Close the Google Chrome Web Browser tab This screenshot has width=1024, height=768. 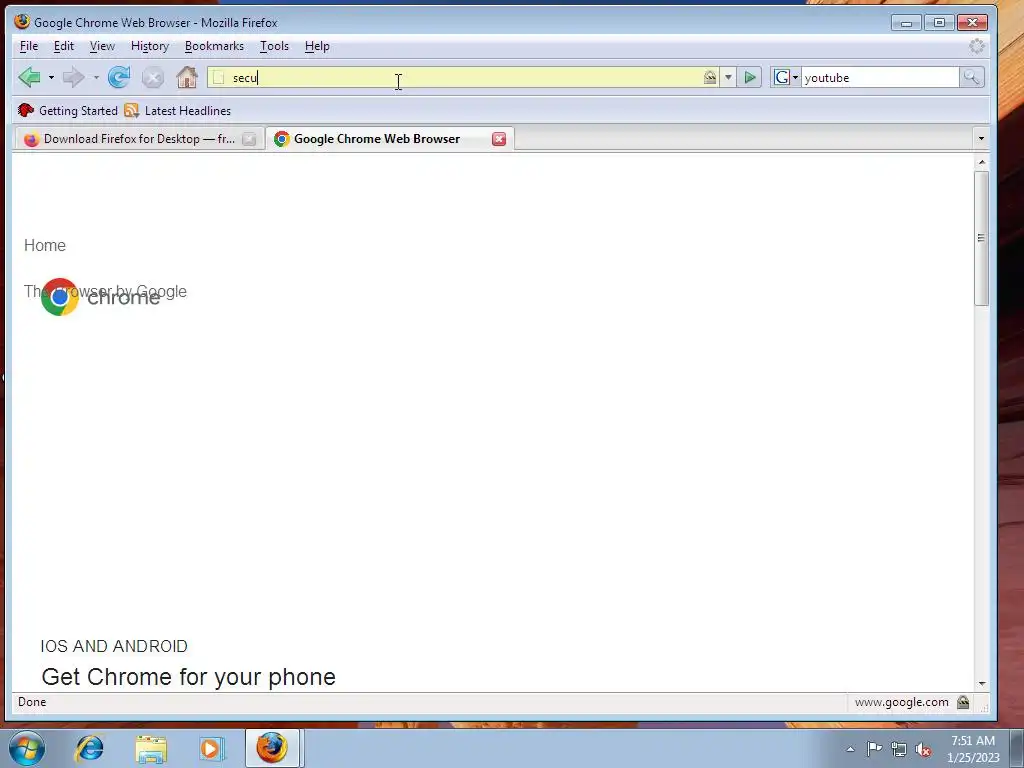click(499, 139)
